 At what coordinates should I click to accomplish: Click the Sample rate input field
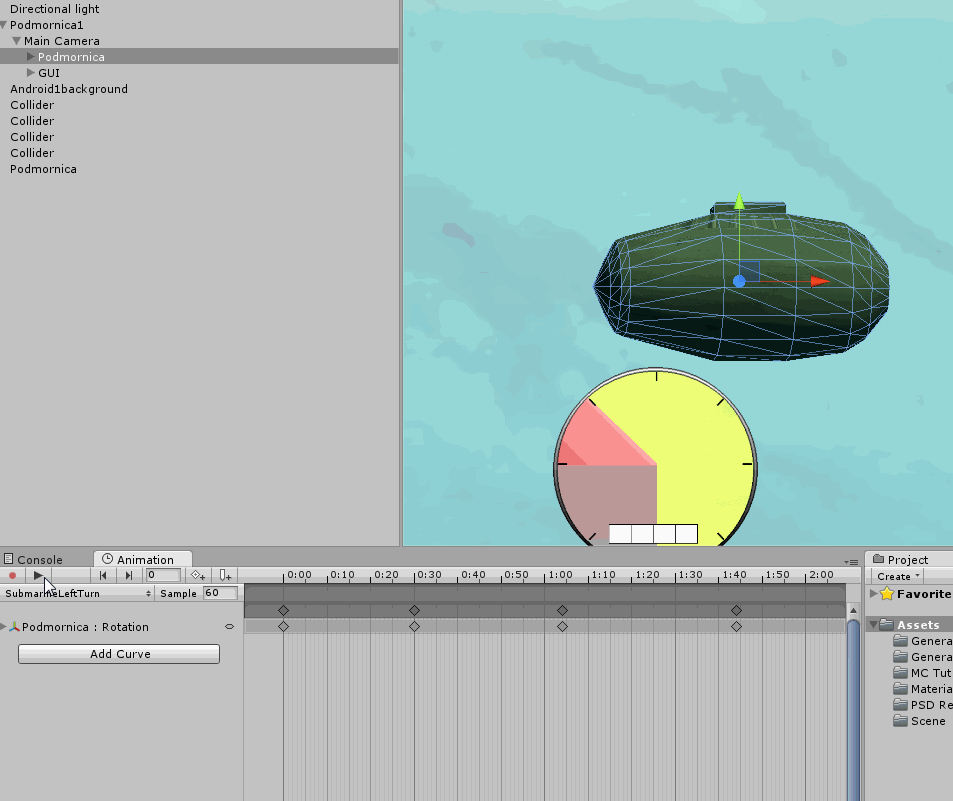(x=219, y=593)
